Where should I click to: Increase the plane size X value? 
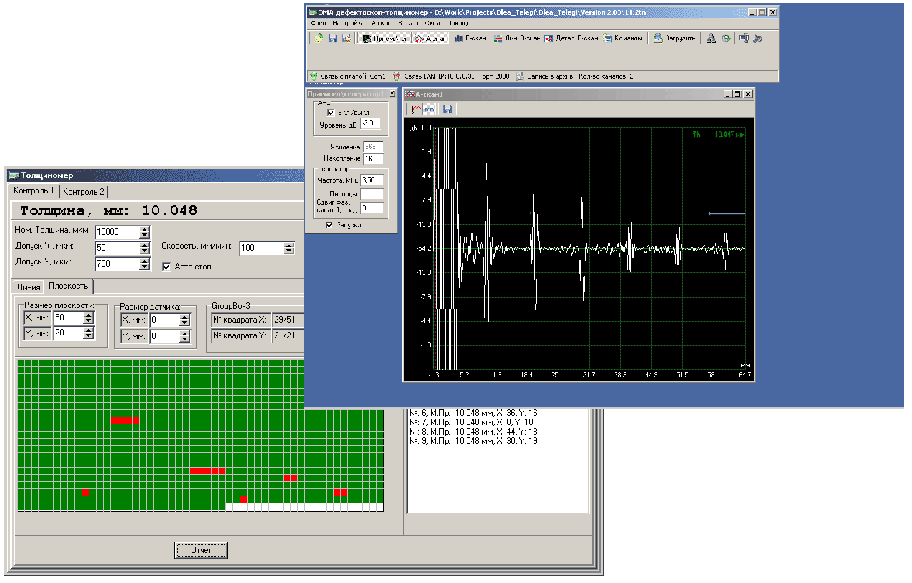pos(88,315)
